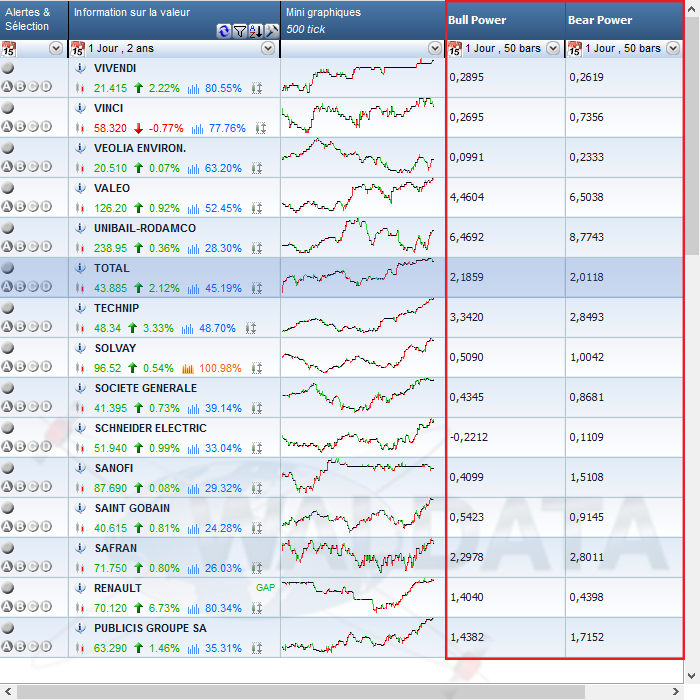Click horizontal scrollbar left arrow

pyautogui.click(x=8, y=692)
